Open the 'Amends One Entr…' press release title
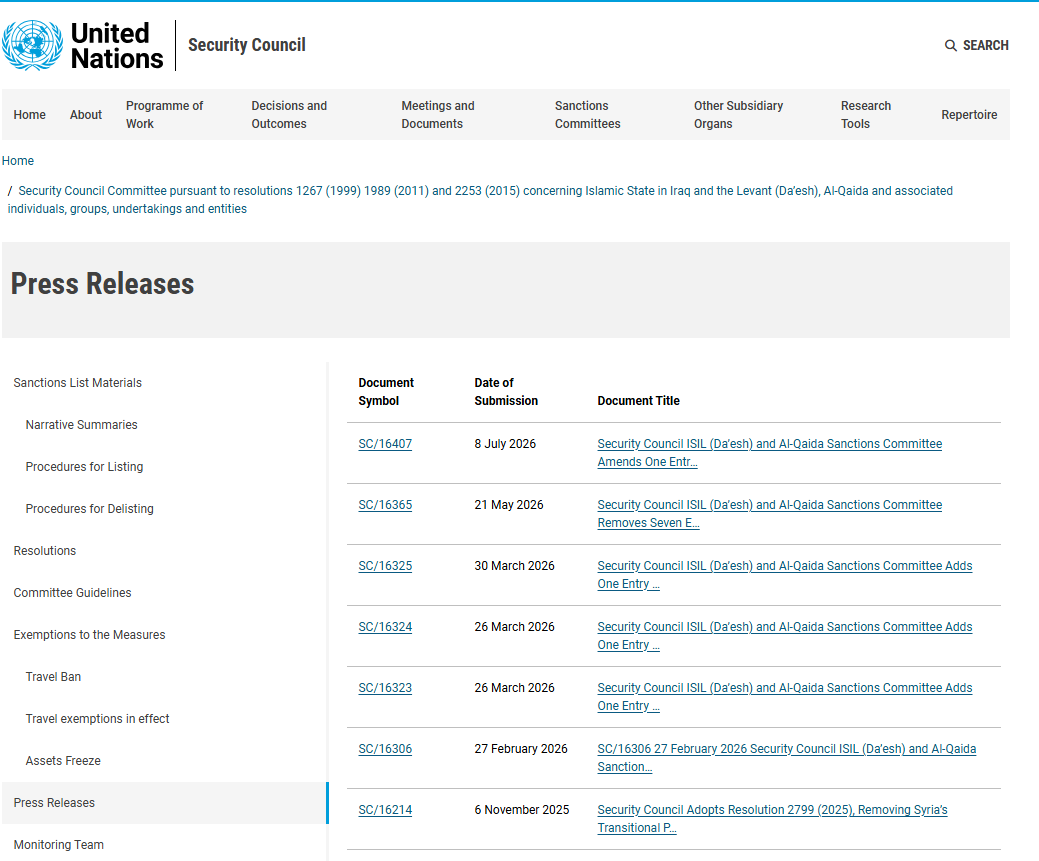 [769, 453]
